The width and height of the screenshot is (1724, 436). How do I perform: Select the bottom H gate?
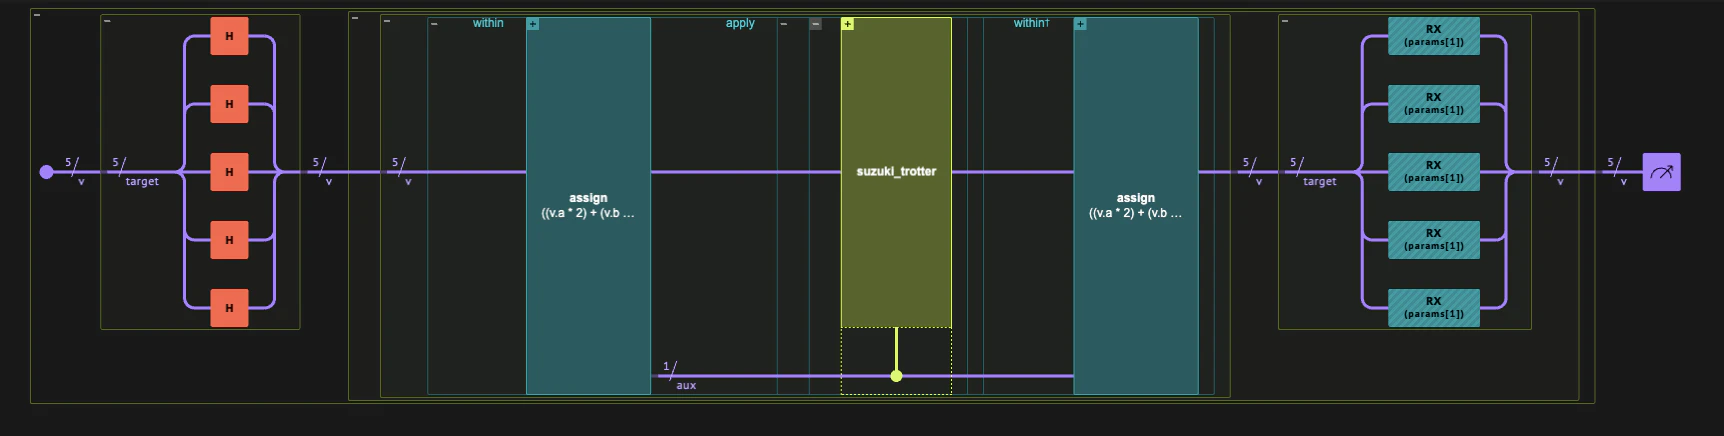(229, 308)
